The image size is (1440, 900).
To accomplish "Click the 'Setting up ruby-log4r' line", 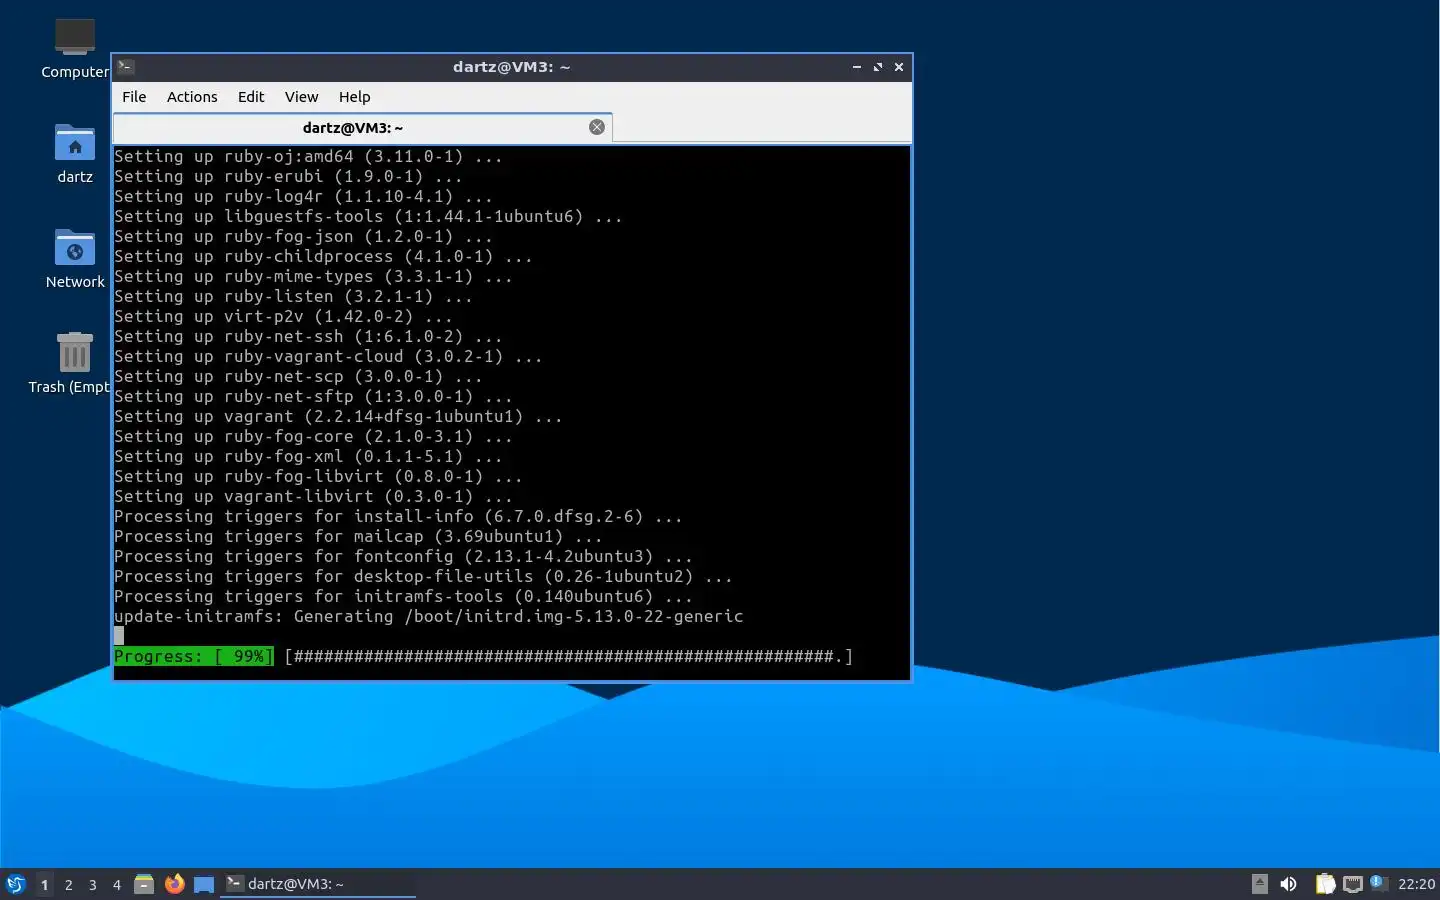I will (x=303, y=197).
